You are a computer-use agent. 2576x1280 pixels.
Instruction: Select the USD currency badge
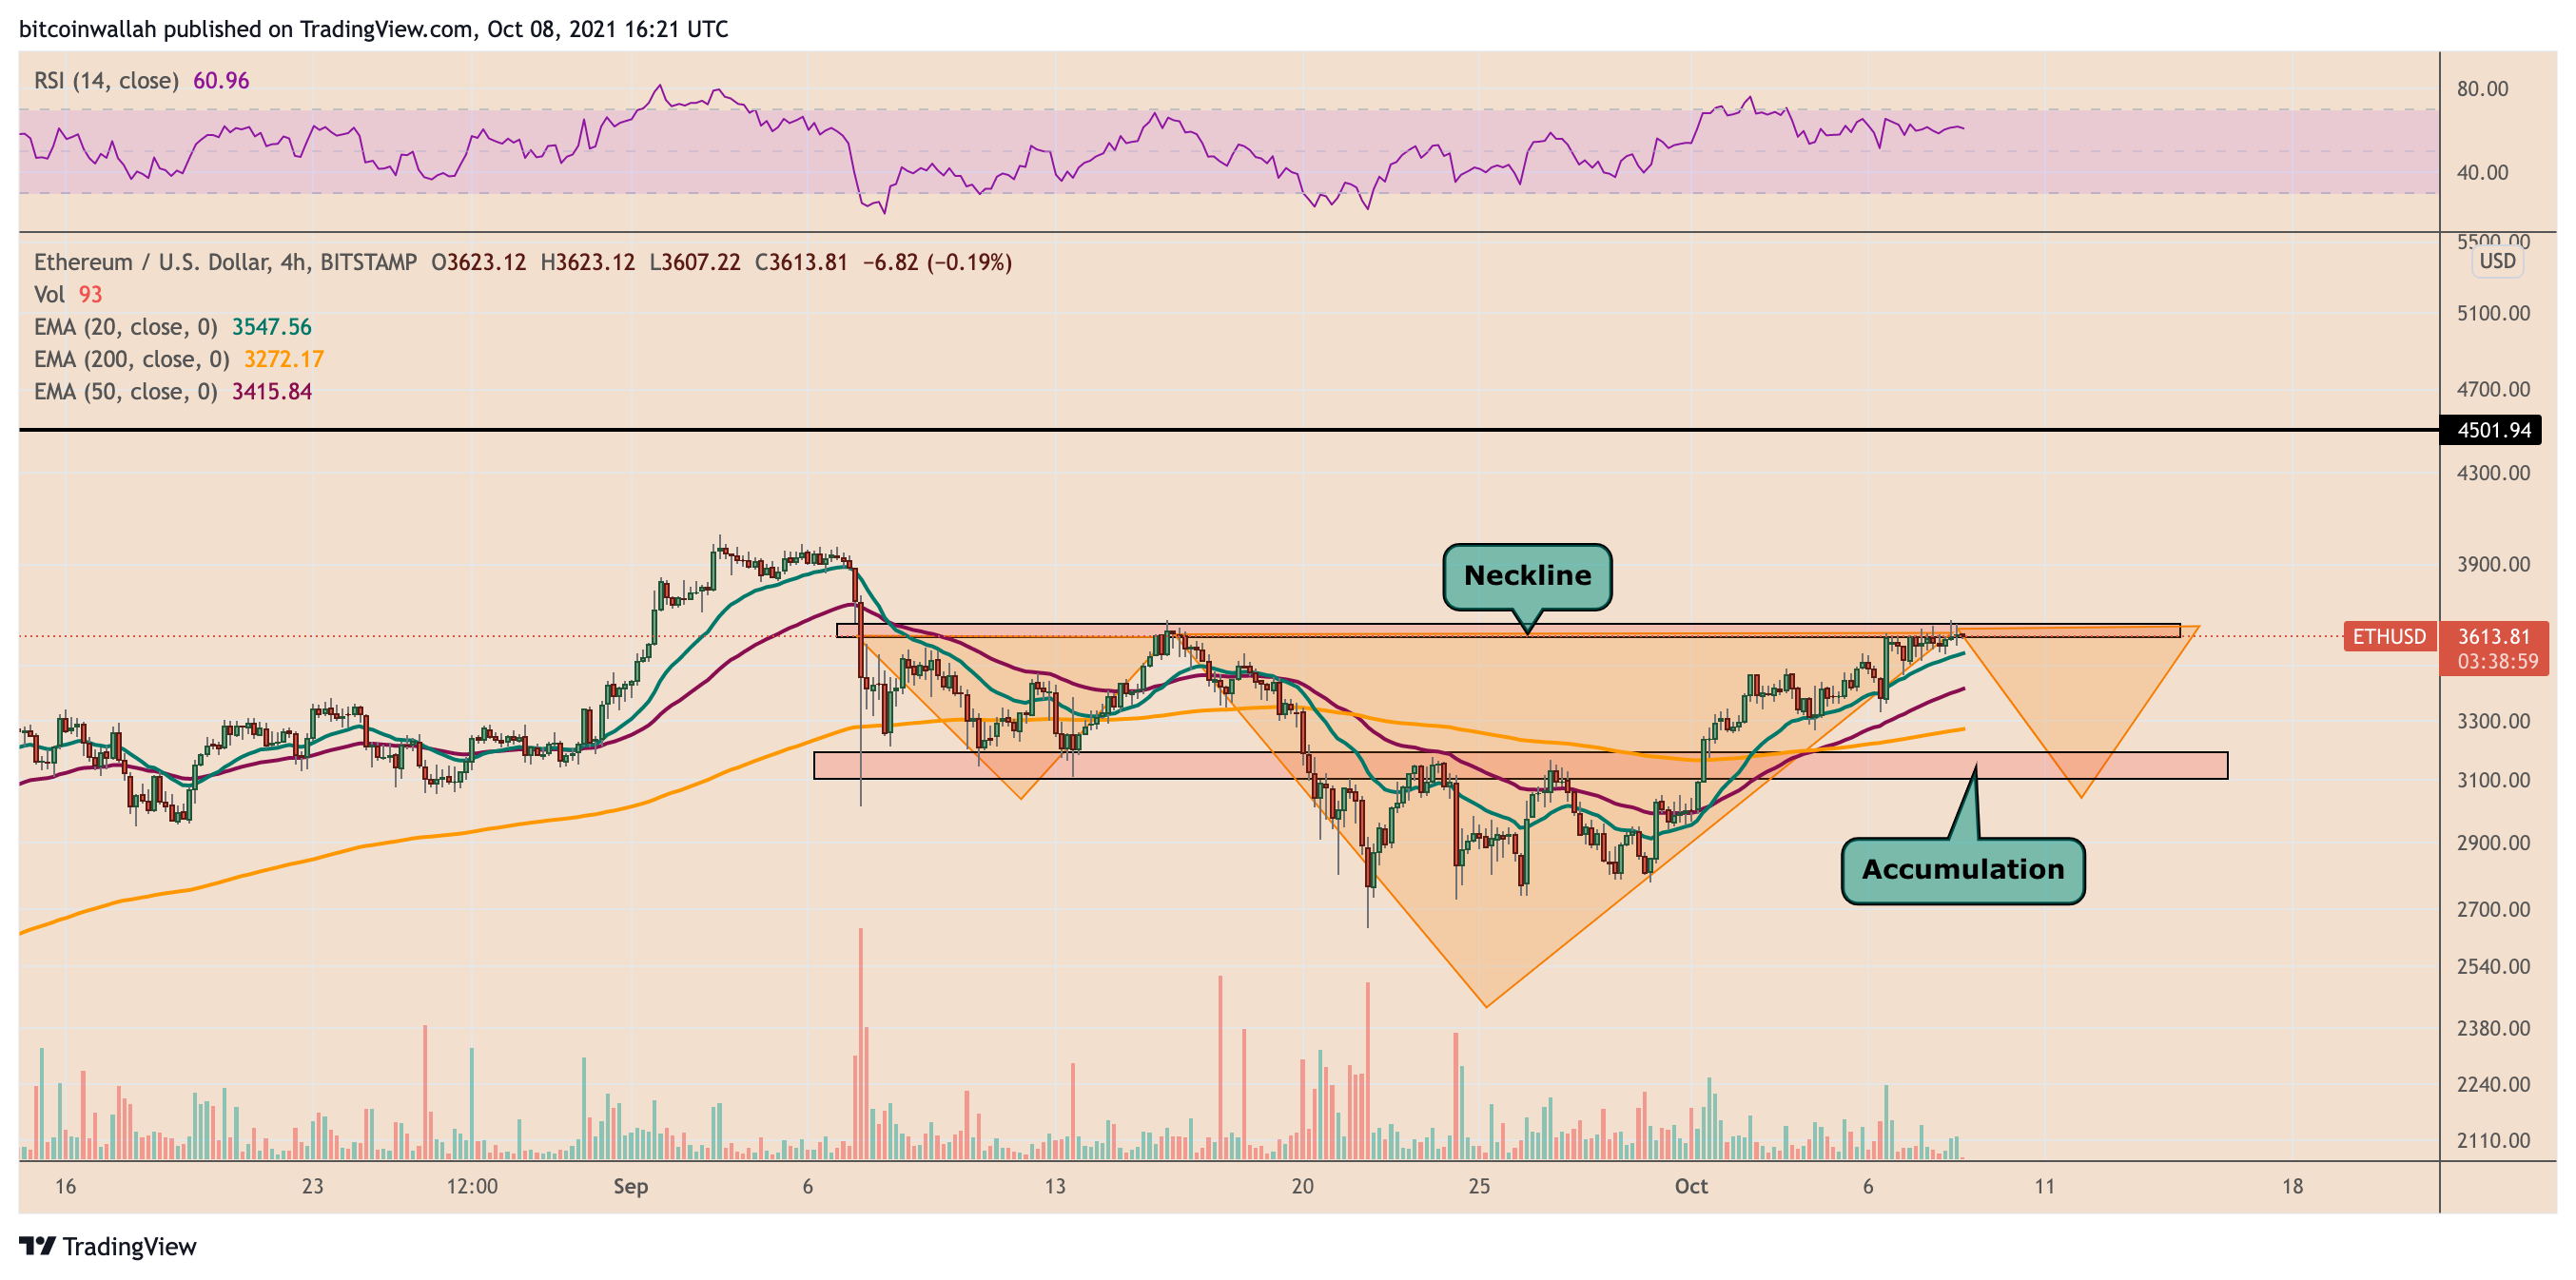pyautogui.click(x=2497, y=261)
